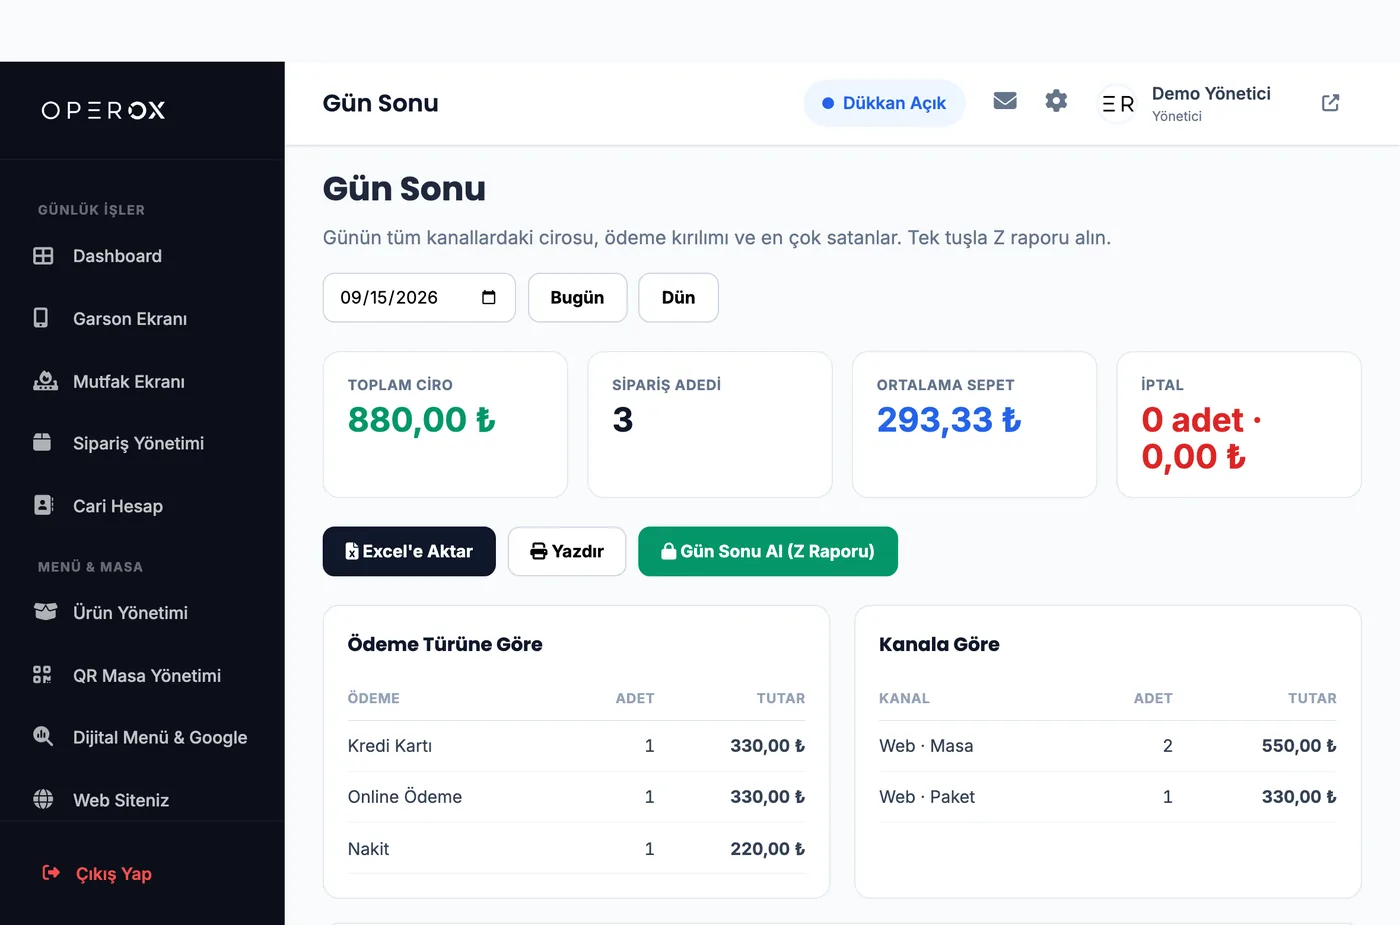Click the Bugün date button
Viewport: 1400px width, 925px height.
577,297
